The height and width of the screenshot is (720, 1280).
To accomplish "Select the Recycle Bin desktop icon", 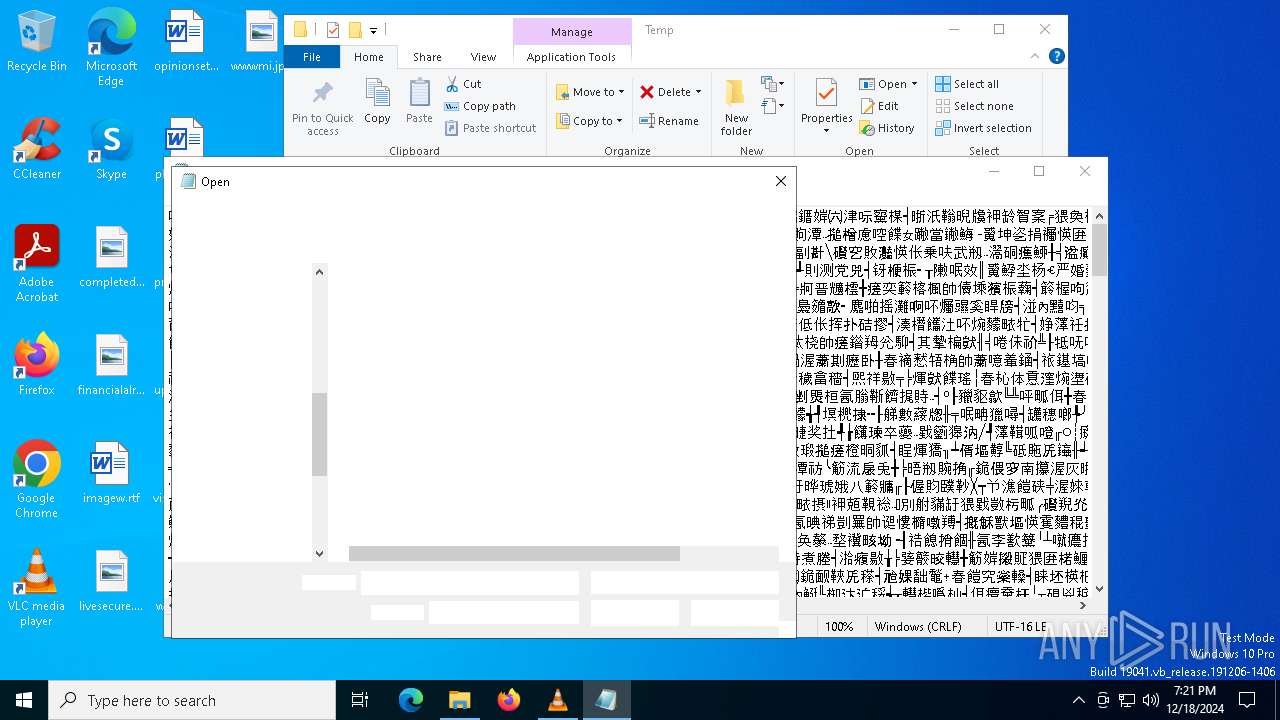I will point(36,41).
